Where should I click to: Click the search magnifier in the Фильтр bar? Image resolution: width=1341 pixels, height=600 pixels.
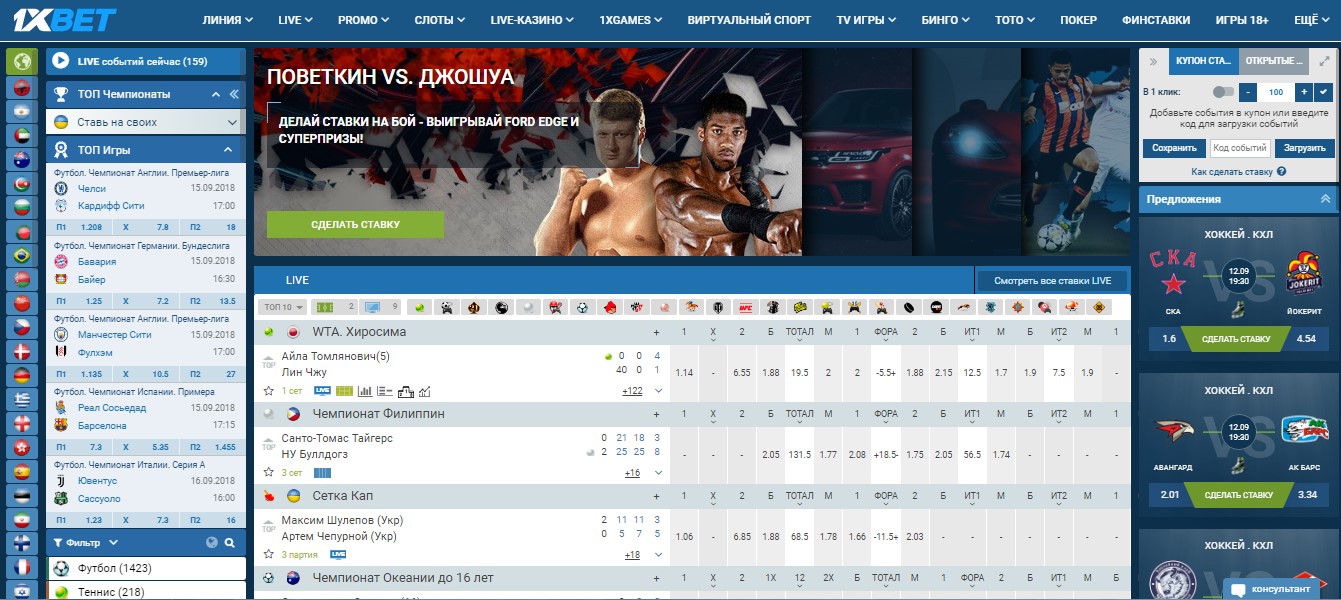coord(230,543)
